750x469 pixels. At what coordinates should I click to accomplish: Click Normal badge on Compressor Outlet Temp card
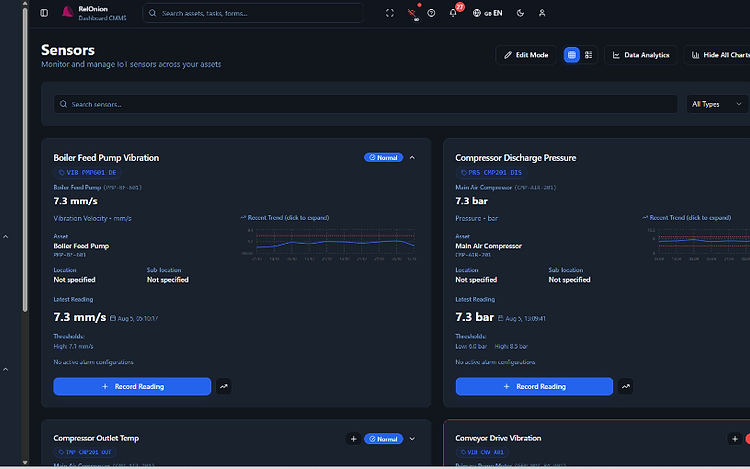(x=384, y=439)
